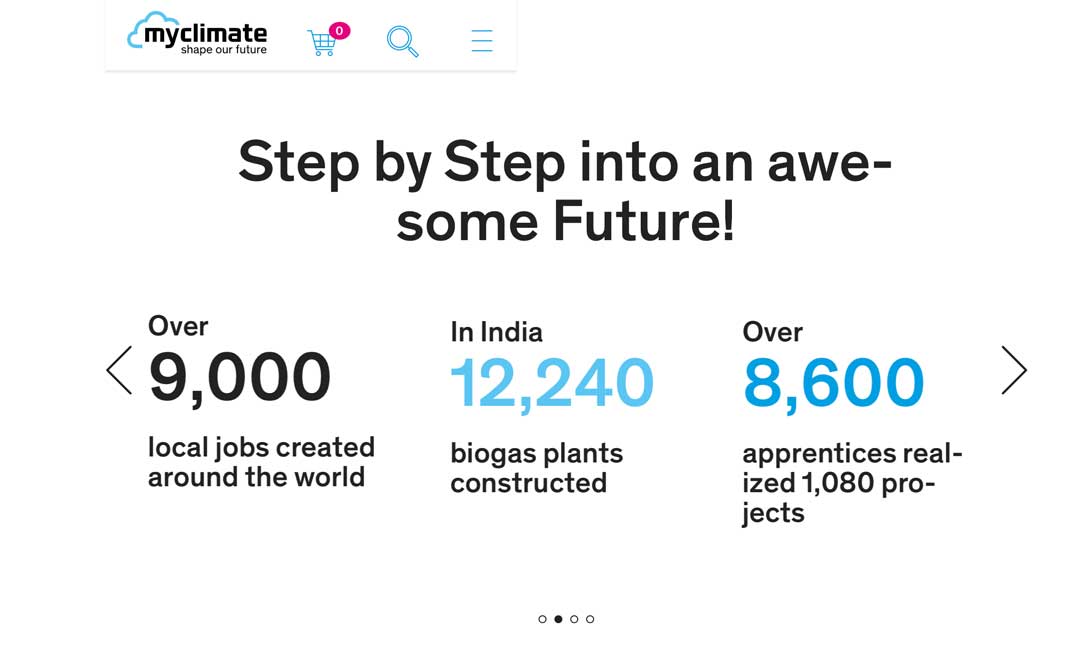The image size is (1090, 649).
Task: Click the 'shape our future' tagline
Action: [224, 50]
